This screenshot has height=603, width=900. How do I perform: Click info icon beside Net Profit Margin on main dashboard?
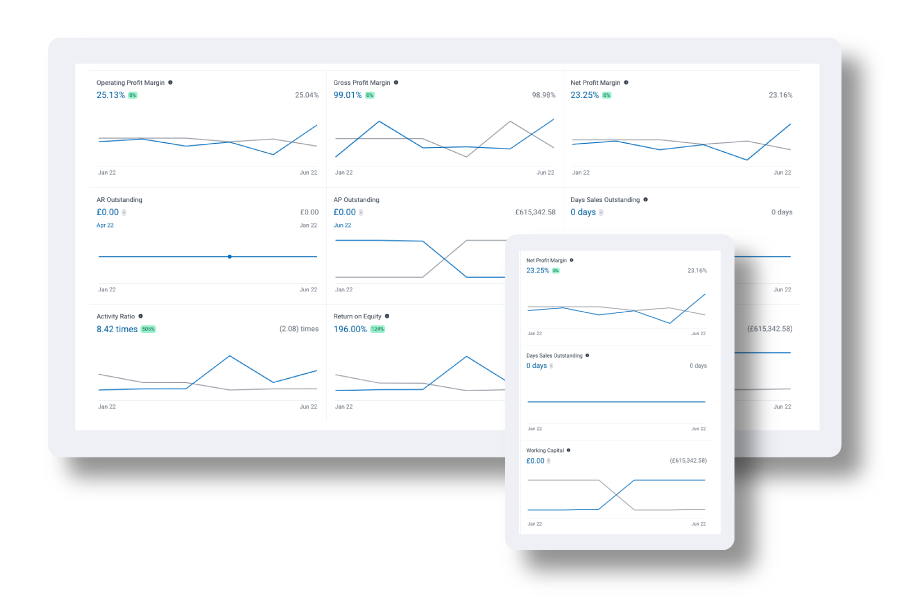coord(626,83)
